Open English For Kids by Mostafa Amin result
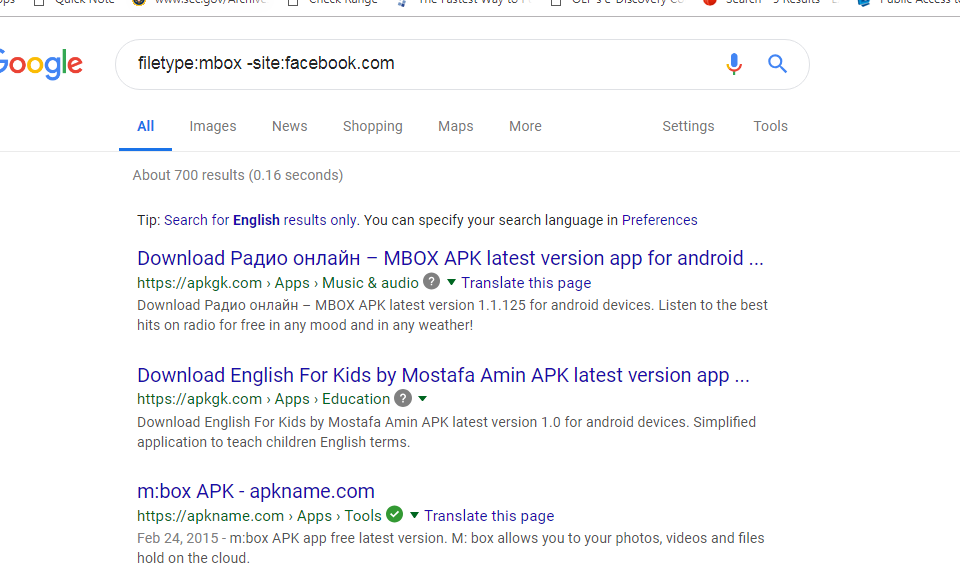Viewport: 960px width, 569px height. click(x=443, y=375)
